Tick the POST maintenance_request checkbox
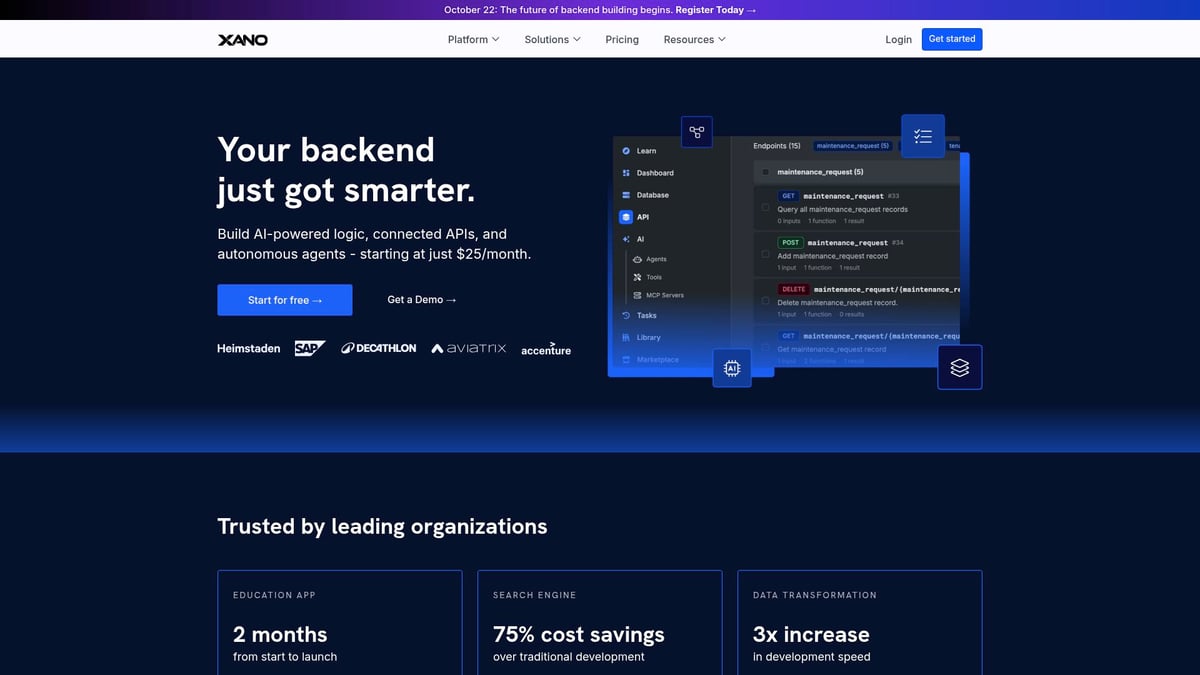This screenshot has height=675, width=1200. click(x=766, y=255)
